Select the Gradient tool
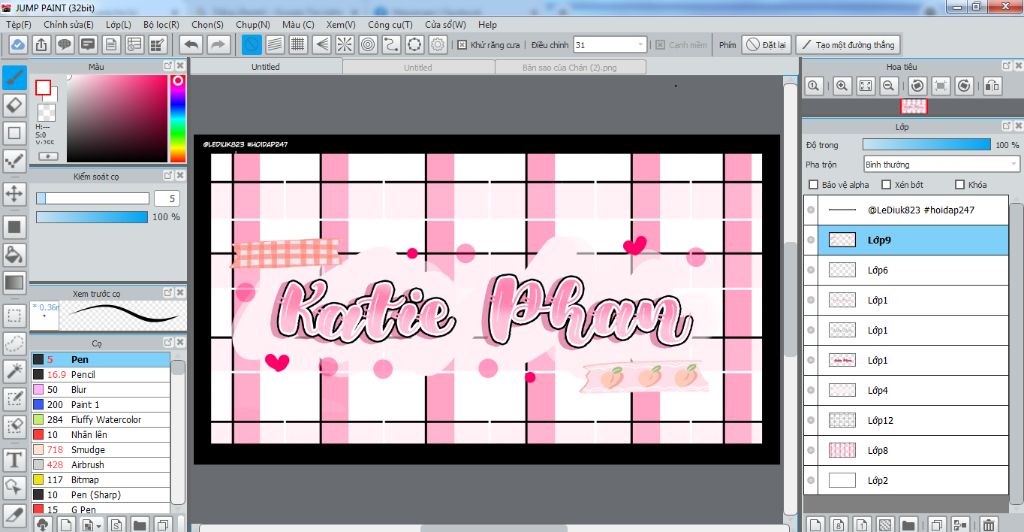 tap(14, 283)
